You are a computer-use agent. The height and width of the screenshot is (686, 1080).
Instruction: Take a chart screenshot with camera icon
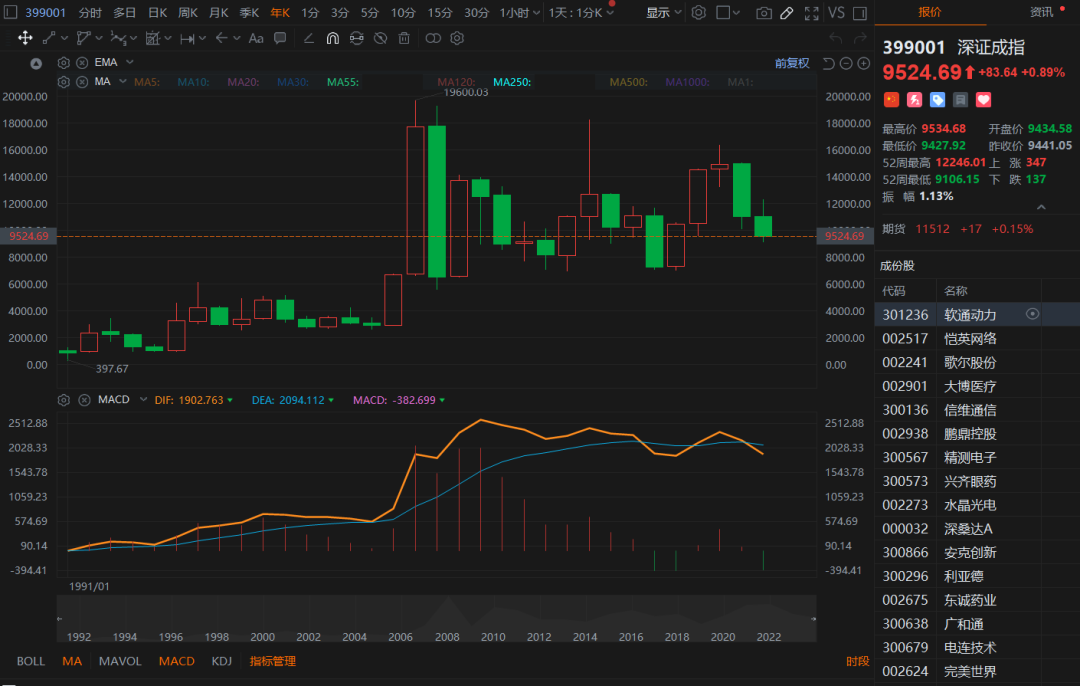tap(763, 13)
